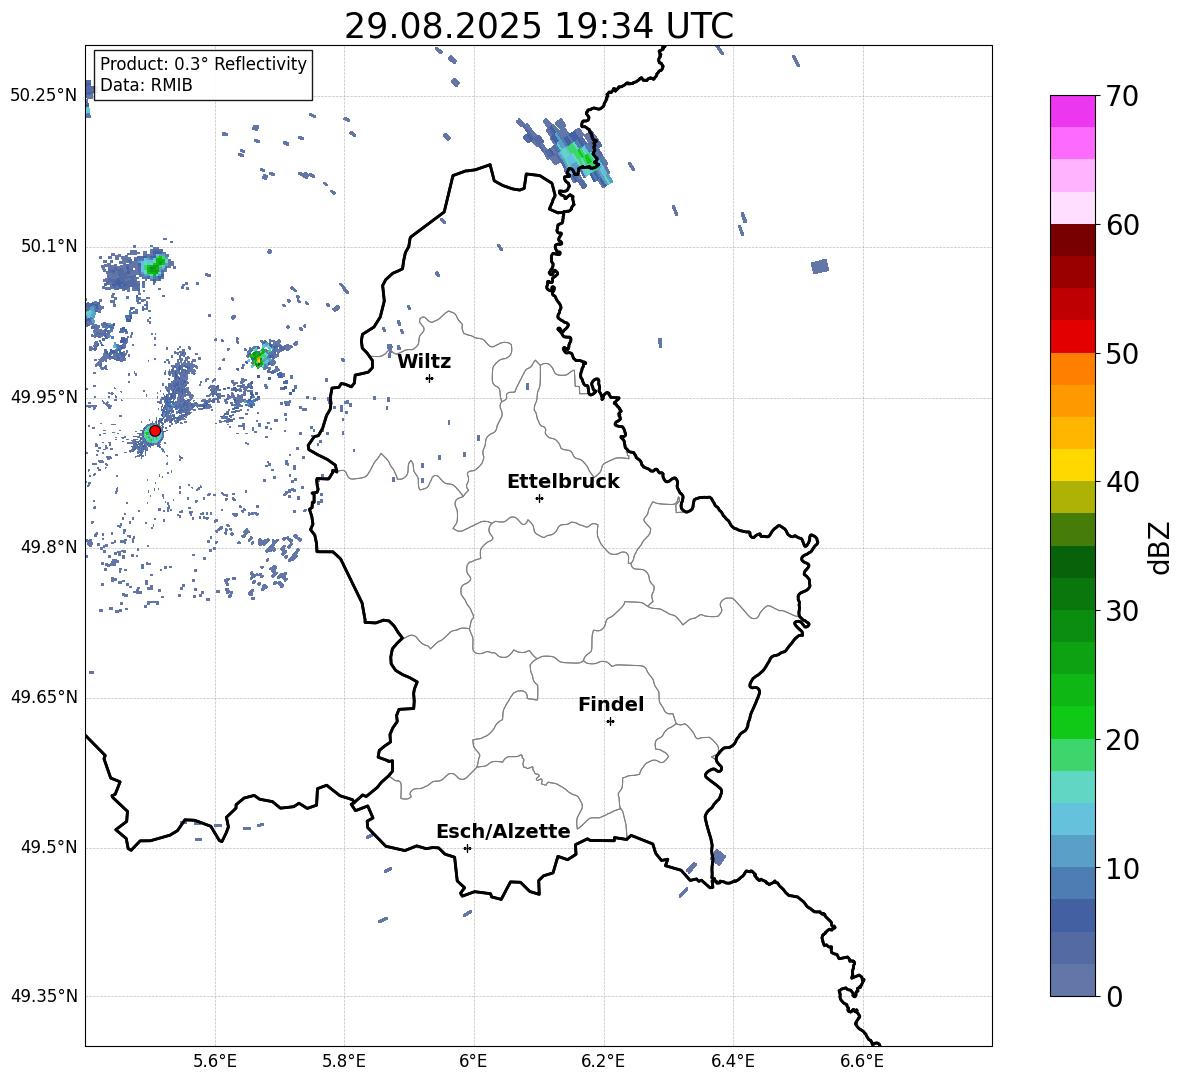Click the colorbar tick value 10

(1123, 869)
